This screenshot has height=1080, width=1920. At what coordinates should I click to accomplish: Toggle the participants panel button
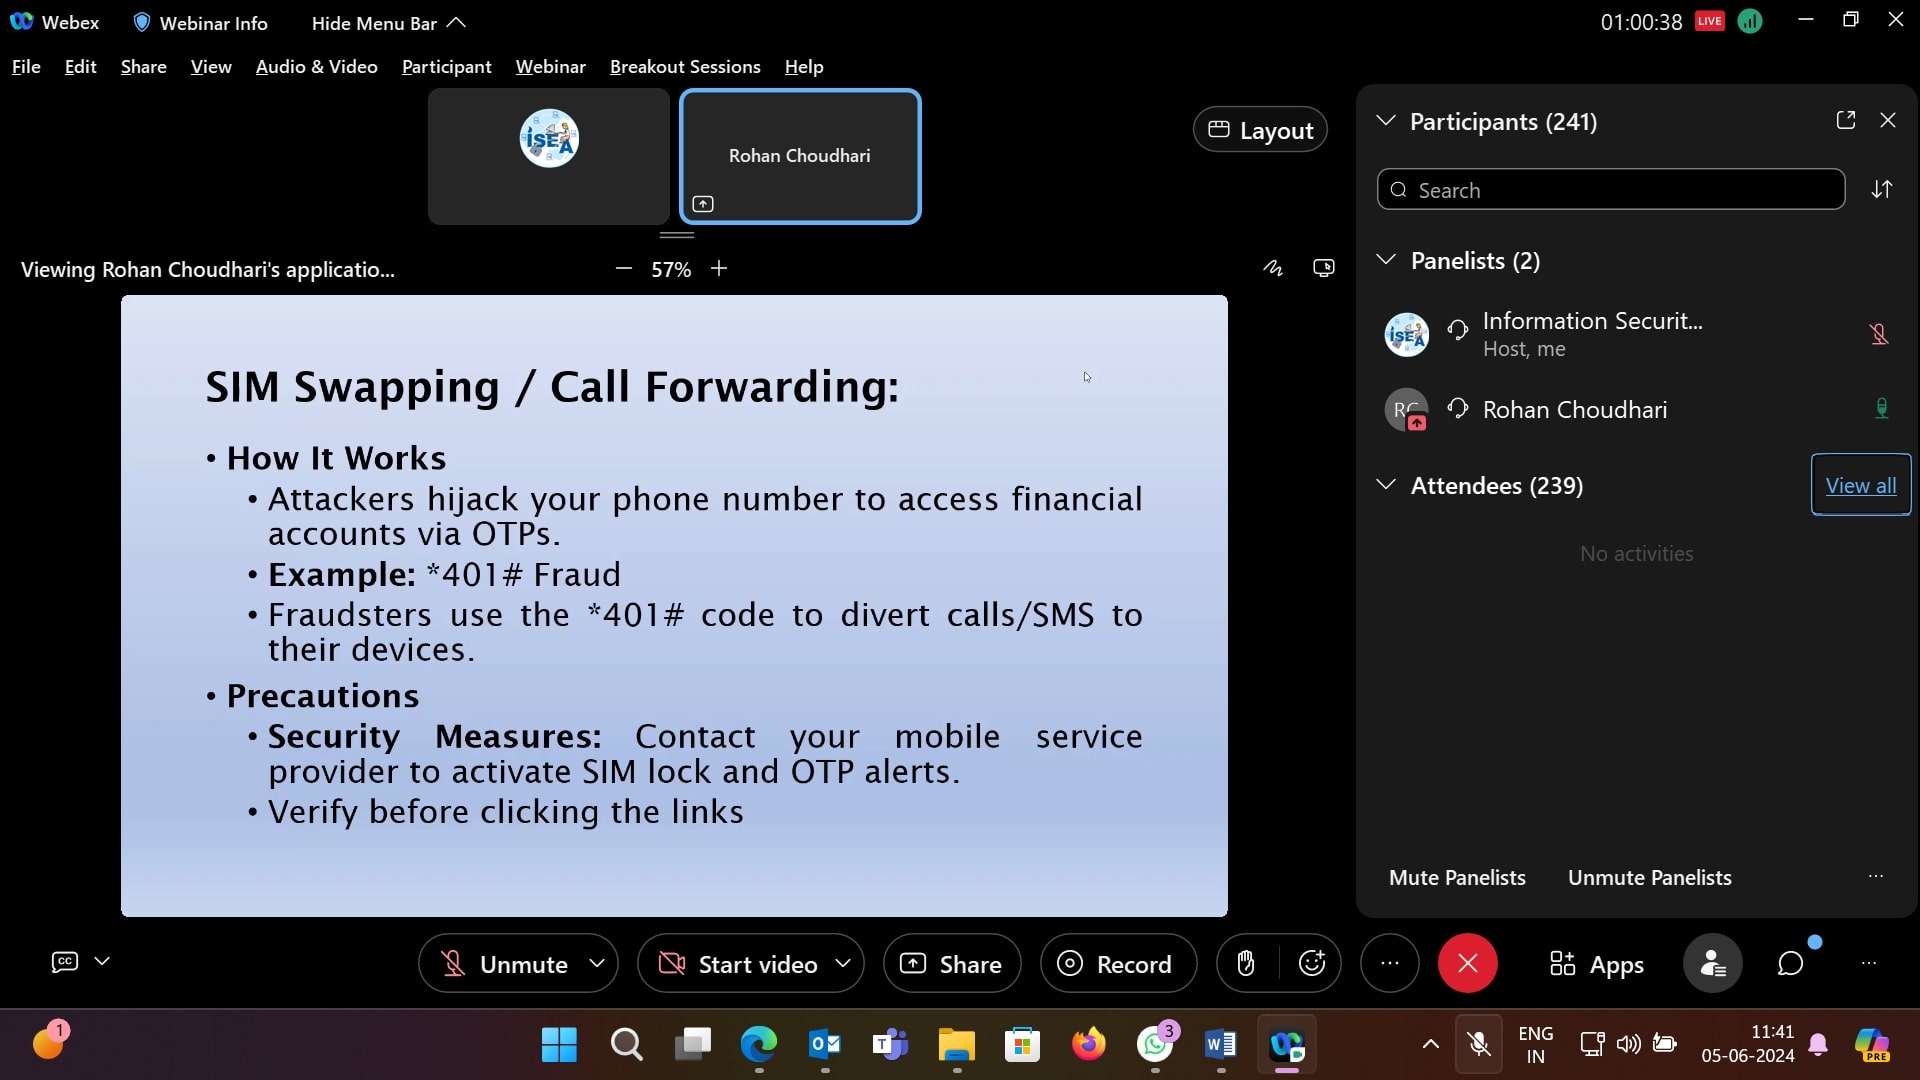1712,964
